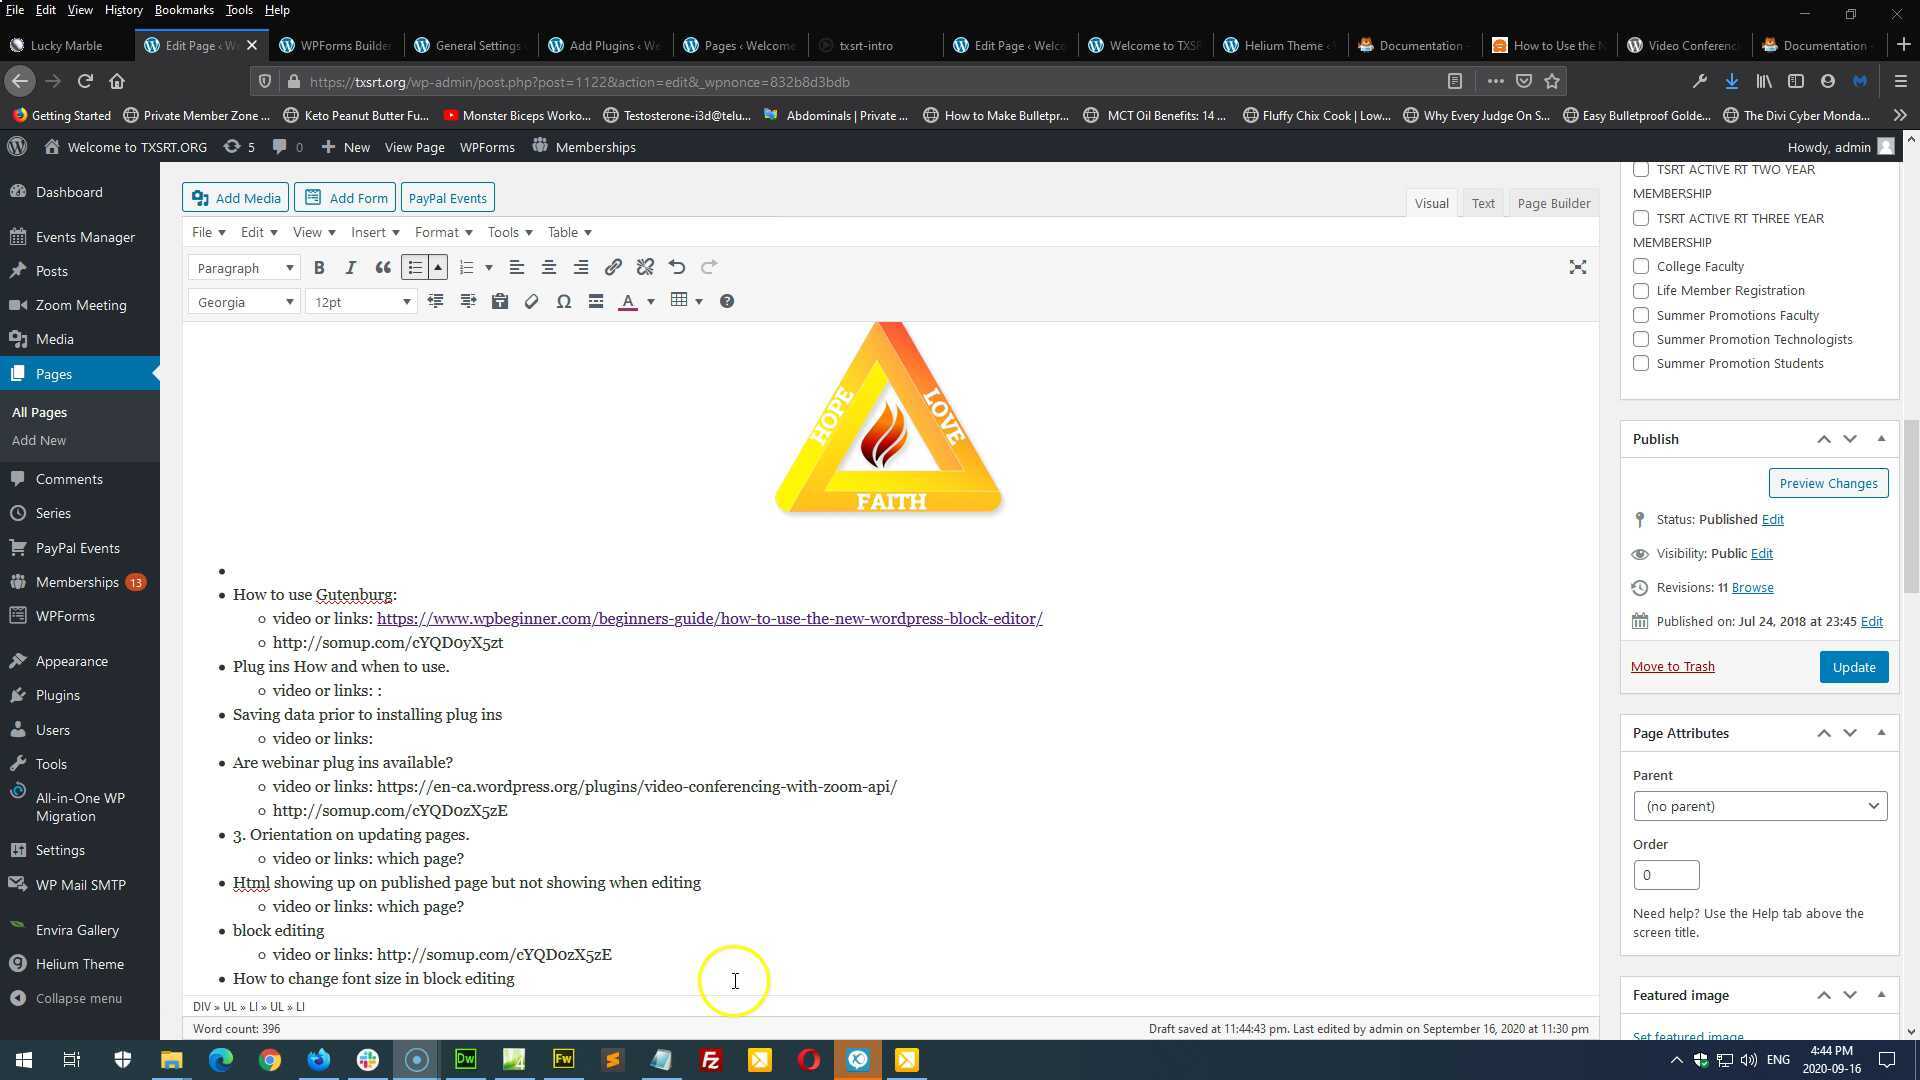Check the College Faculty checkbox
The width and height of the screenshot is (1920, 1080).
1641,267
